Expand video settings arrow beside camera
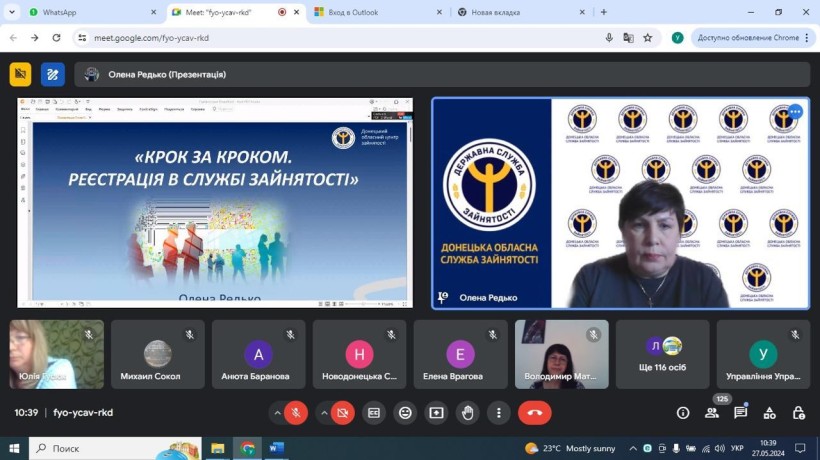The width and height of the screenshot is (820, 460). click(x=324, y=413)
